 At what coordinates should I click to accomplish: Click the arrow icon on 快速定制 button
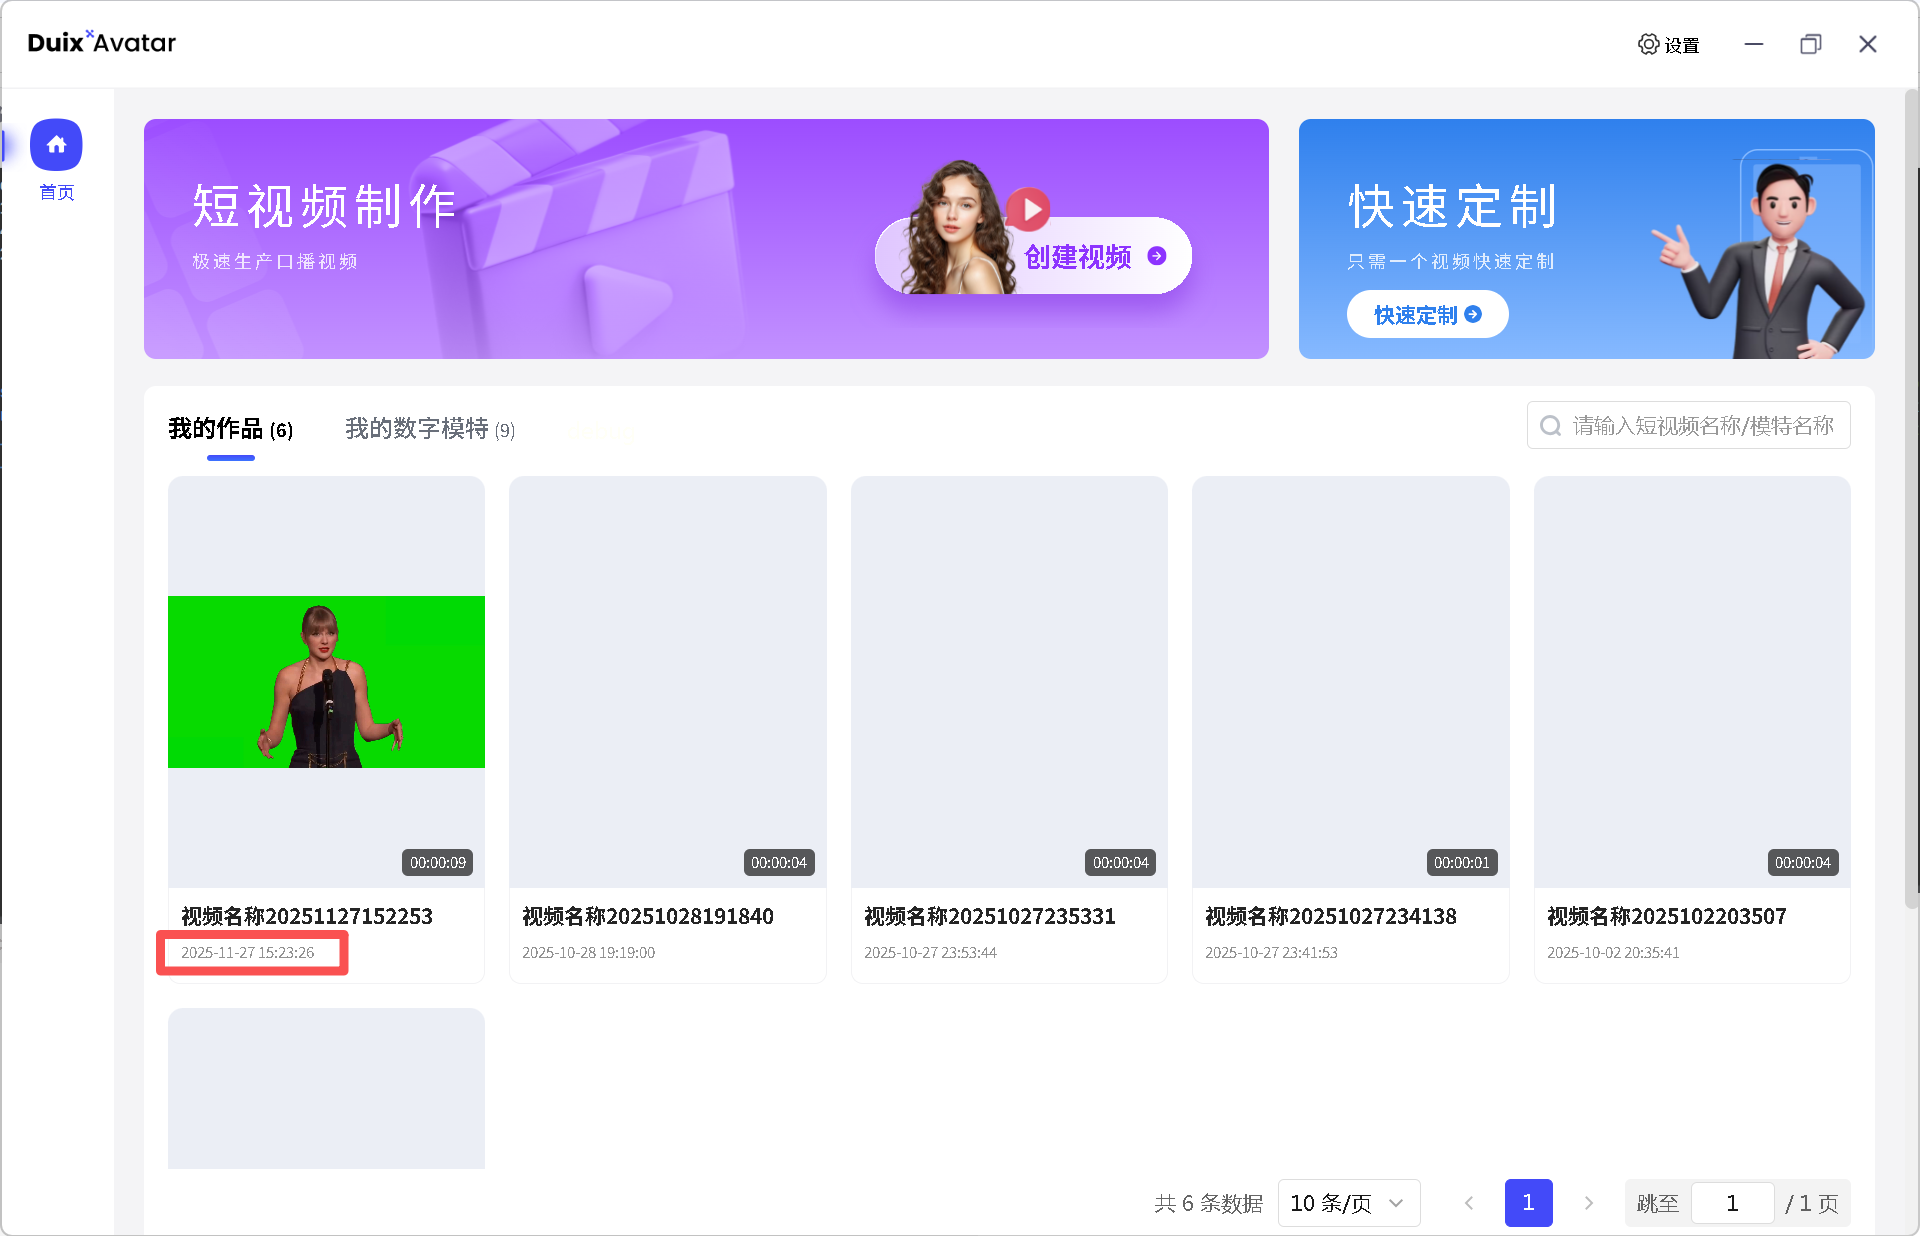click(1473, 314)
